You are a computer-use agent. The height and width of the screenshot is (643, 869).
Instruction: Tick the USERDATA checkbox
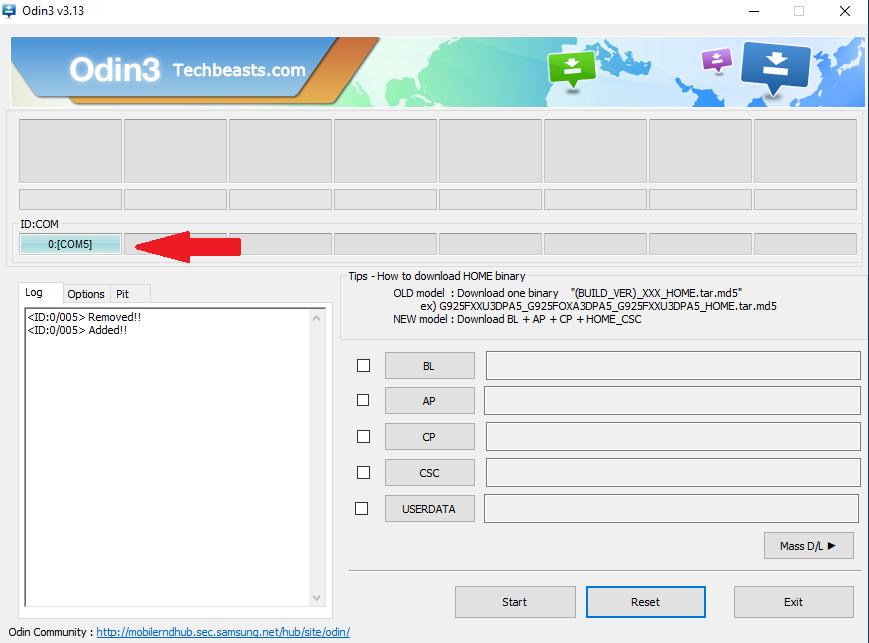(361, 509)
